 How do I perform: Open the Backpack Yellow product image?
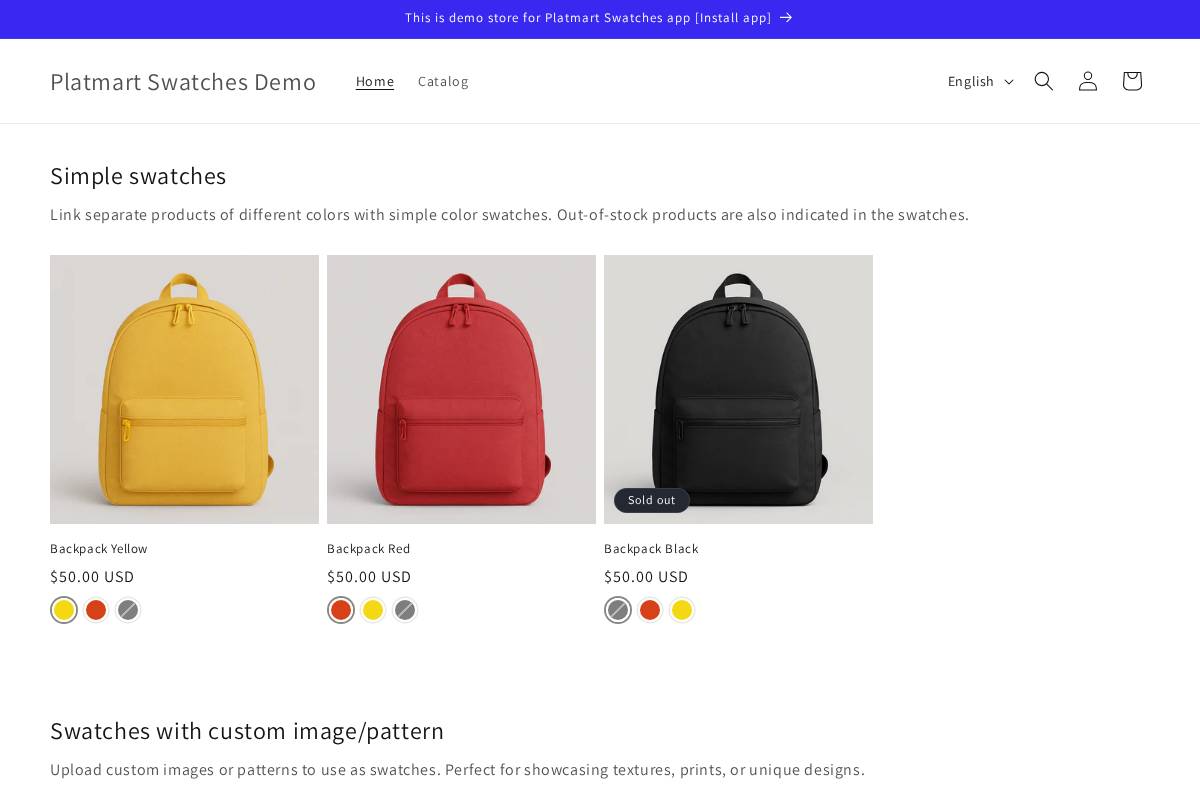(x=184, y=389)
